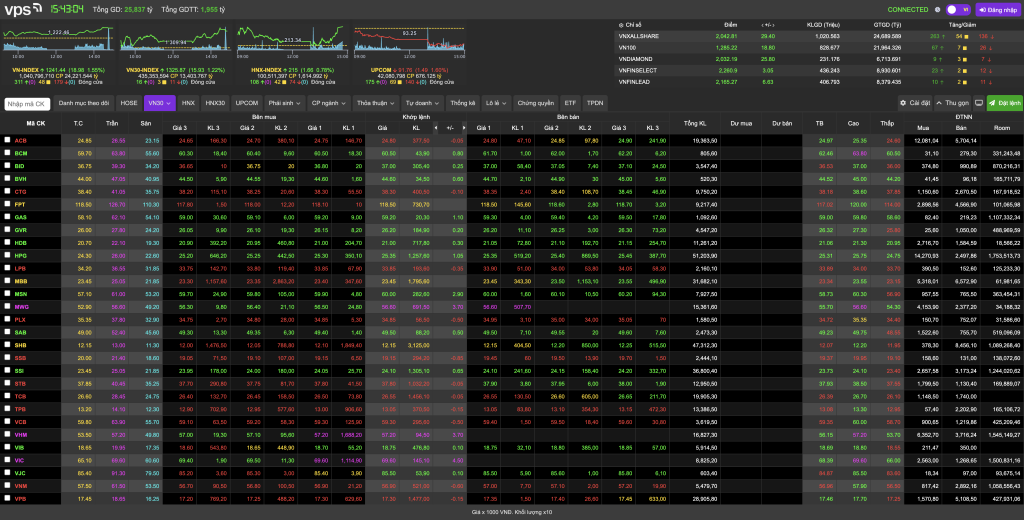
Task: Open the UPCOM tab
Action: click(246, 103)
